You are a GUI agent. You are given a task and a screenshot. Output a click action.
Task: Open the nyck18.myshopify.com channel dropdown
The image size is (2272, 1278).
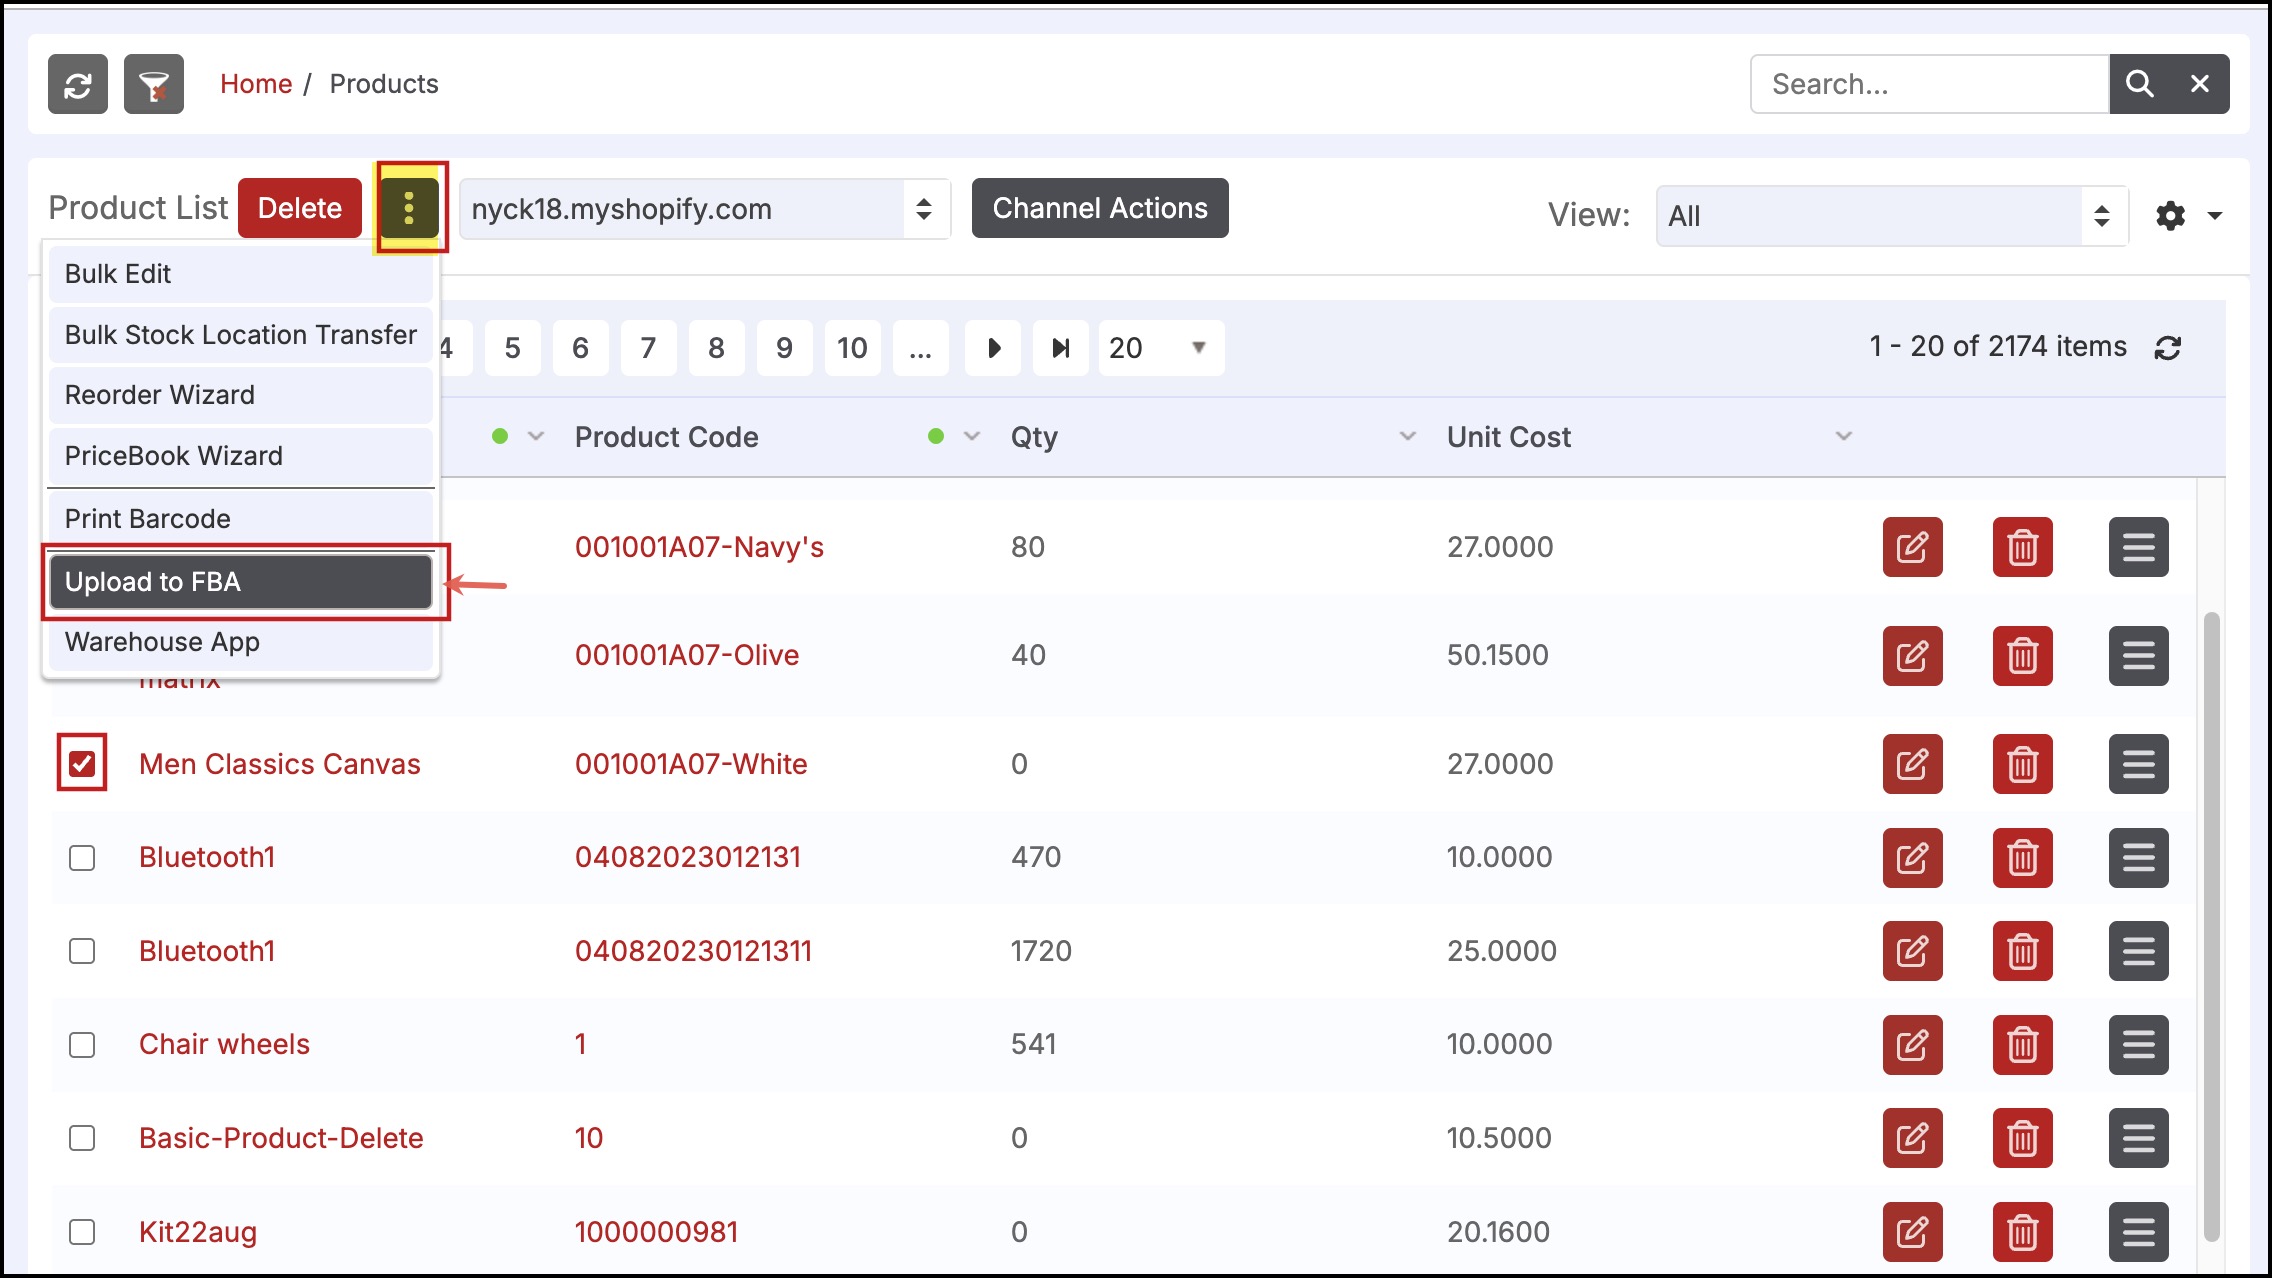pyautogui.click(x=704, y=209)
